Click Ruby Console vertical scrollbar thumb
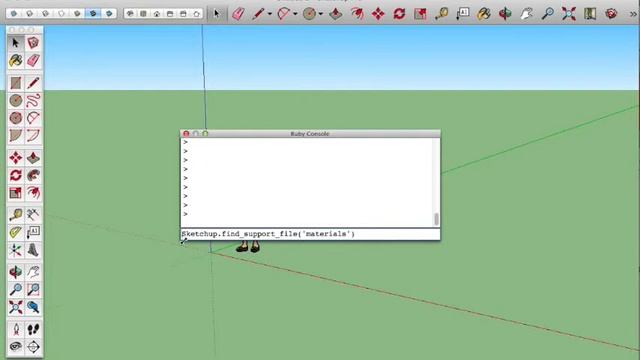This screenshot has height=360, width=640. (x=436, y=219)
